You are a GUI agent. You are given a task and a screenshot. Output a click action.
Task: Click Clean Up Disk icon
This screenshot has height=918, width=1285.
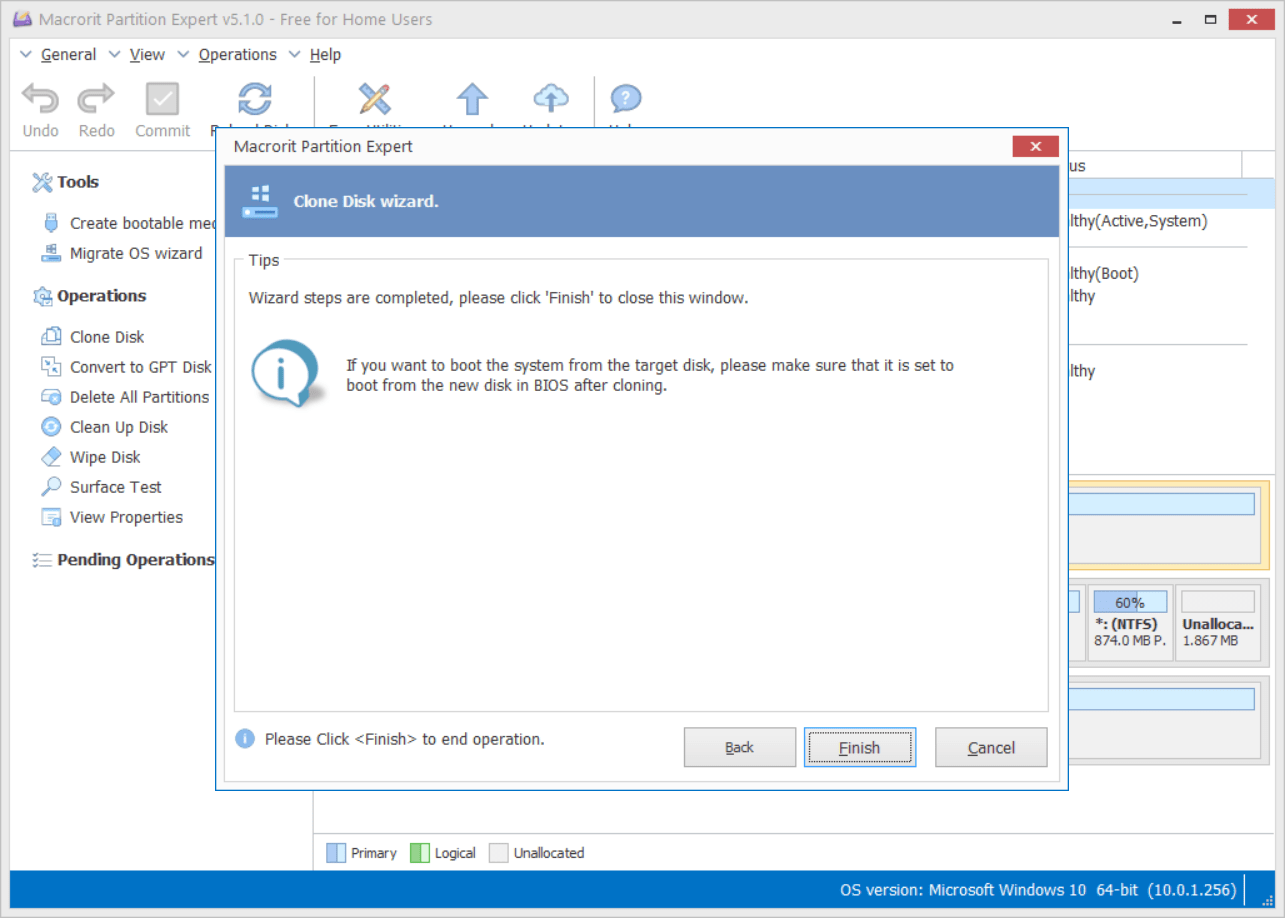(x=51, y=427)
